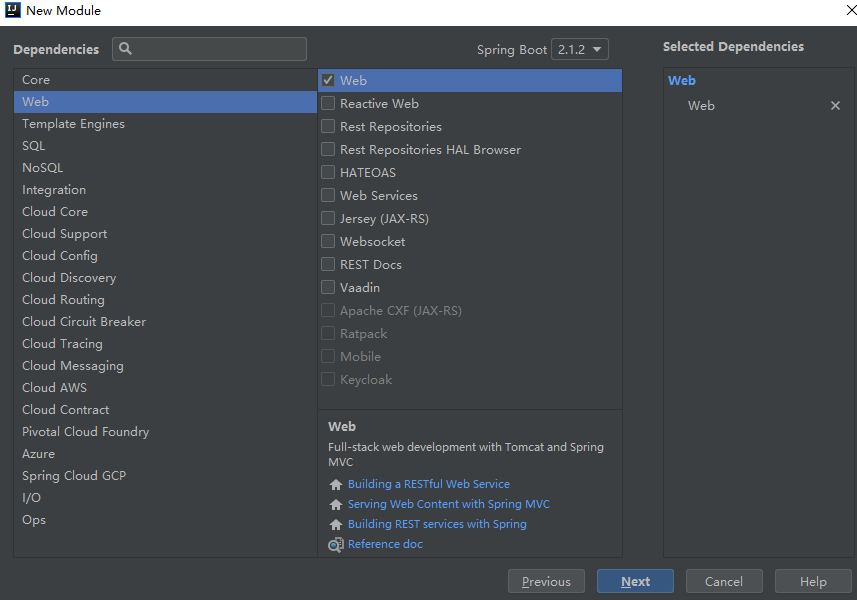
Task: Focus the Dependencies search field
Action: (209, 49)
